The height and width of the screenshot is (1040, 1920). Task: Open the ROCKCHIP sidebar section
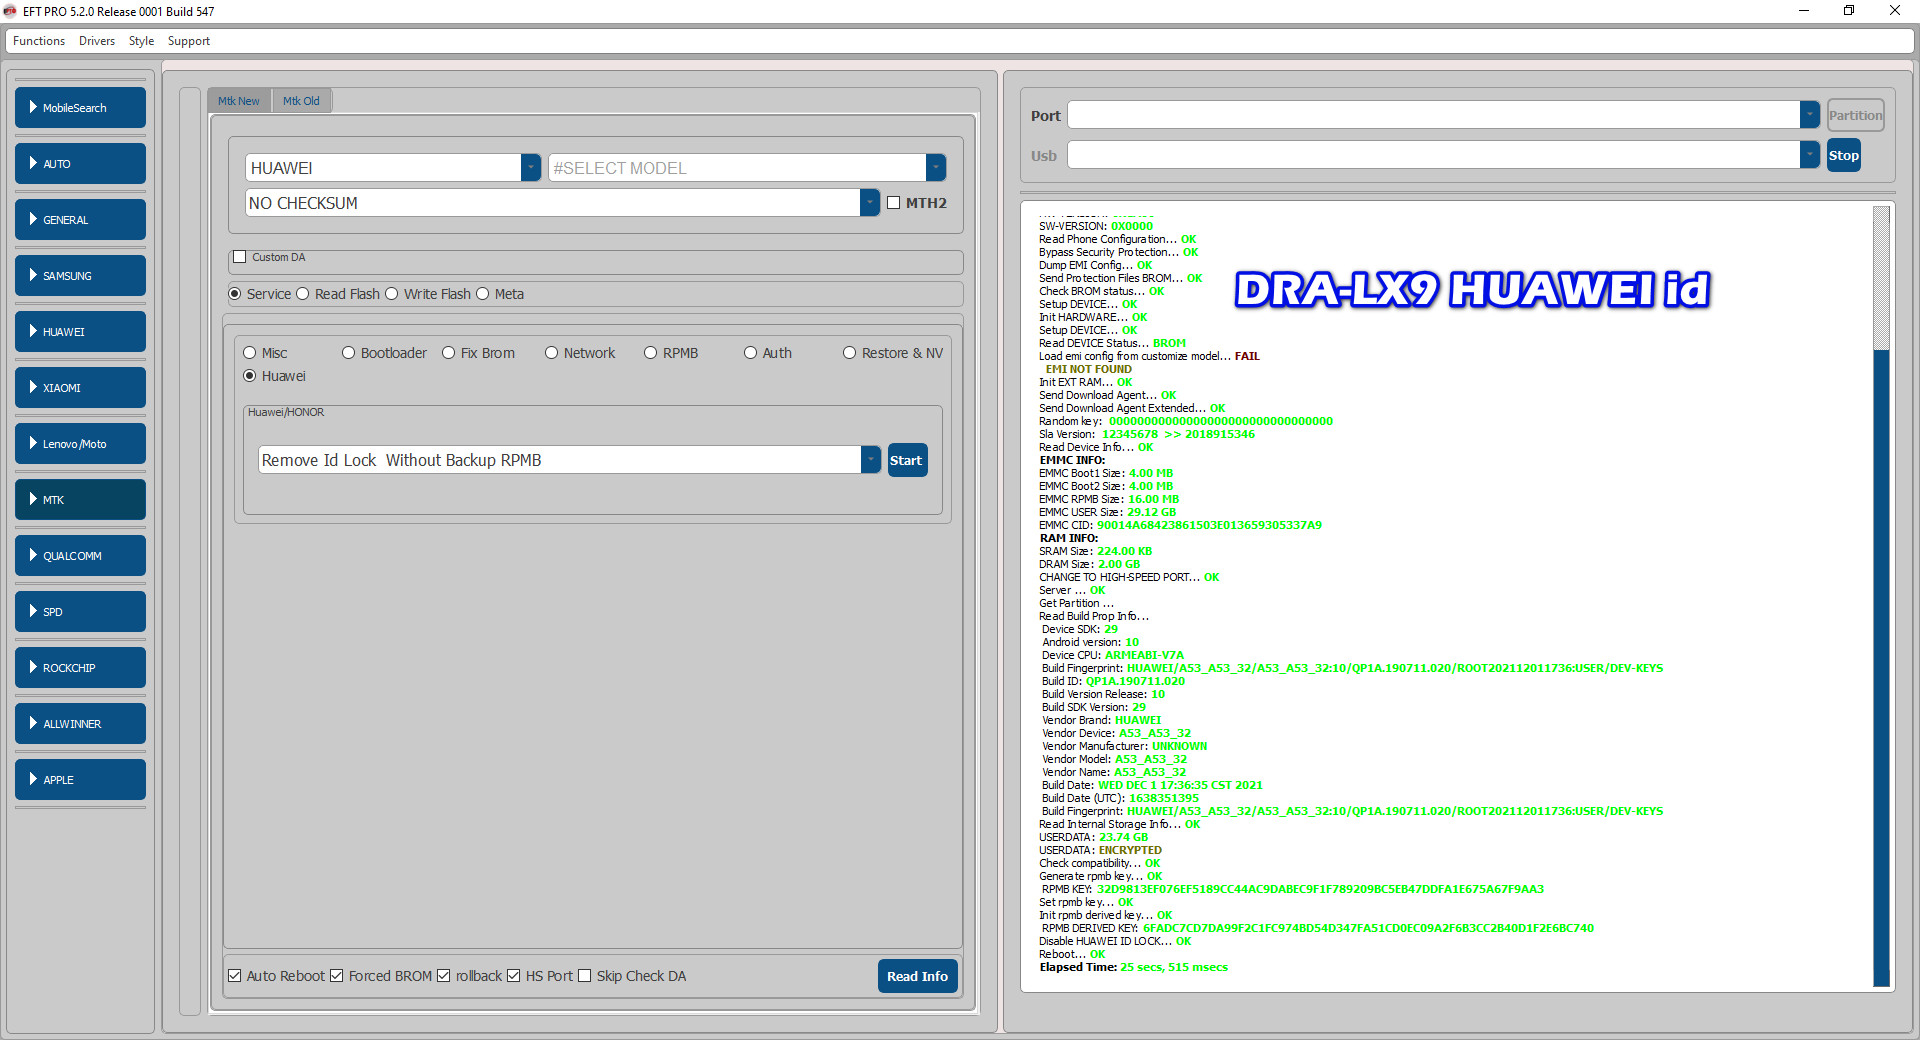coord(80,668)
